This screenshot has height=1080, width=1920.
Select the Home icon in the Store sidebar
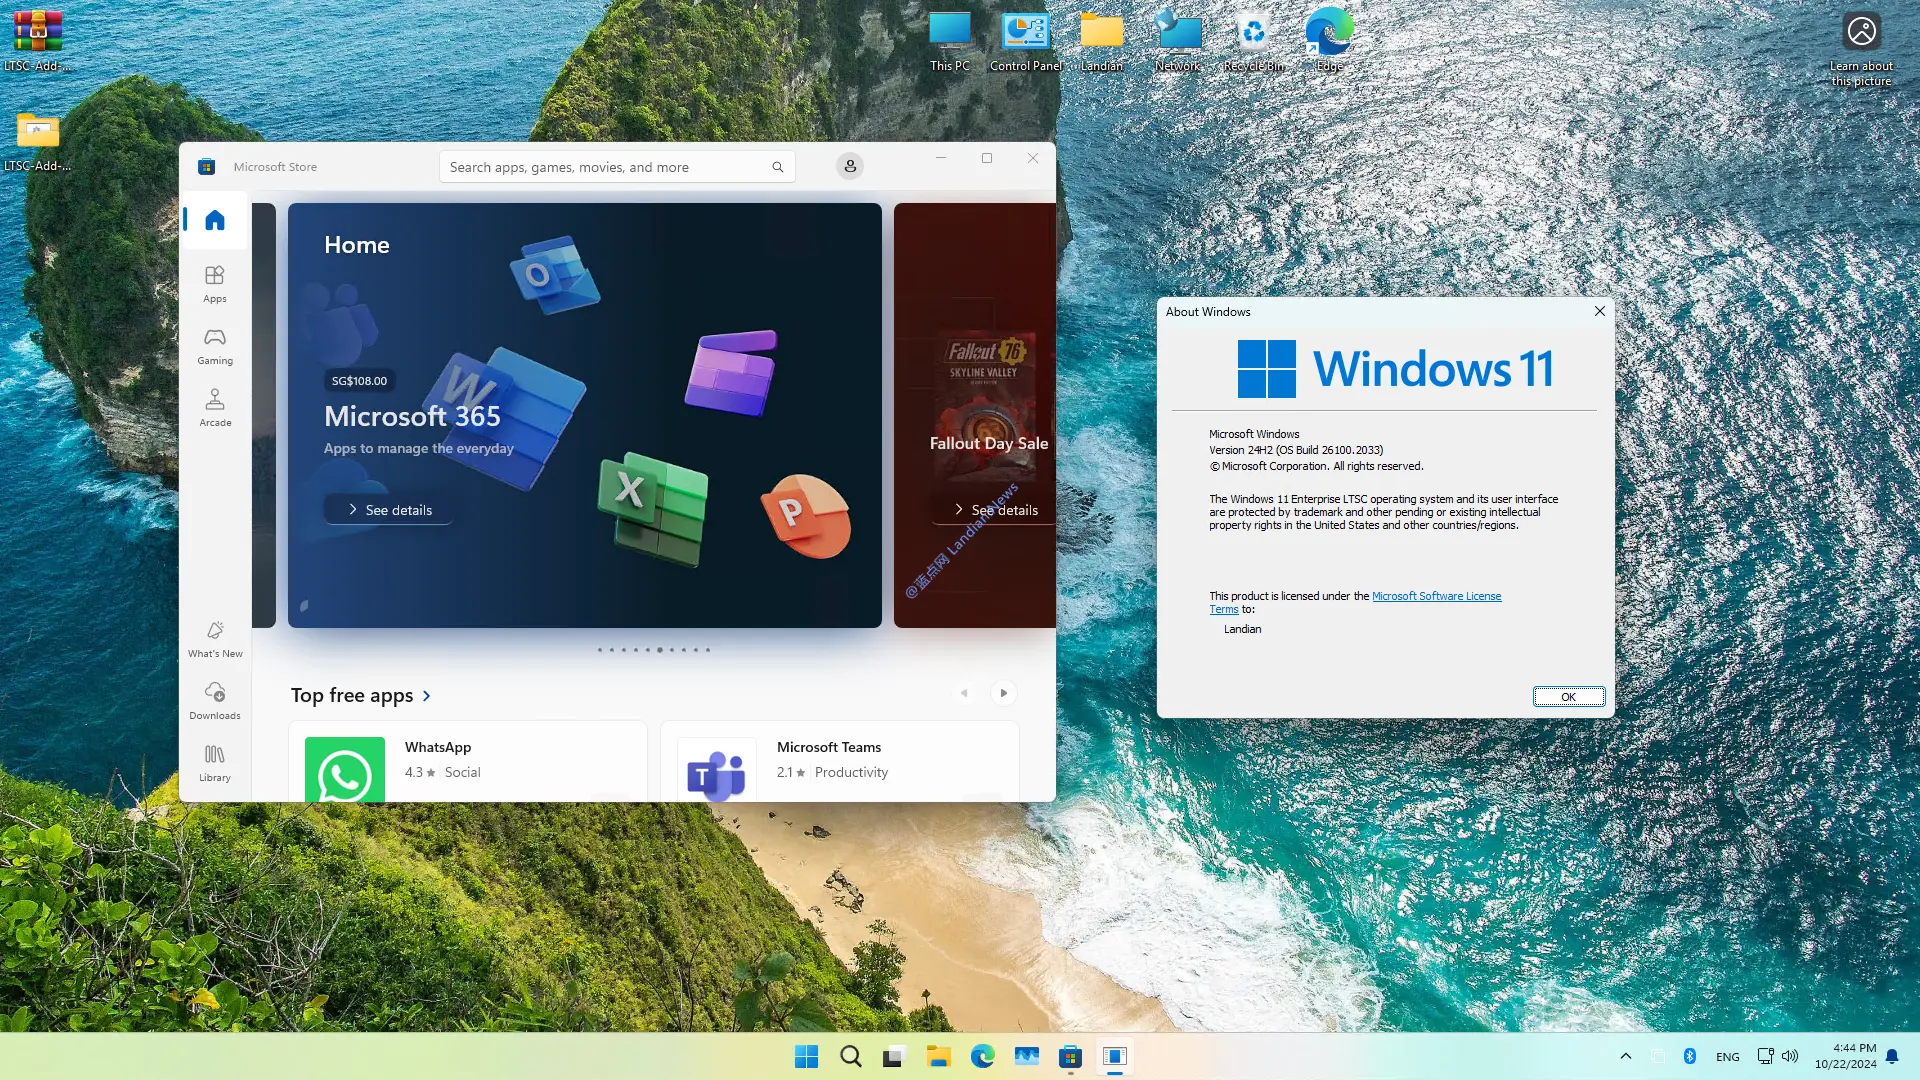[214, 220]
